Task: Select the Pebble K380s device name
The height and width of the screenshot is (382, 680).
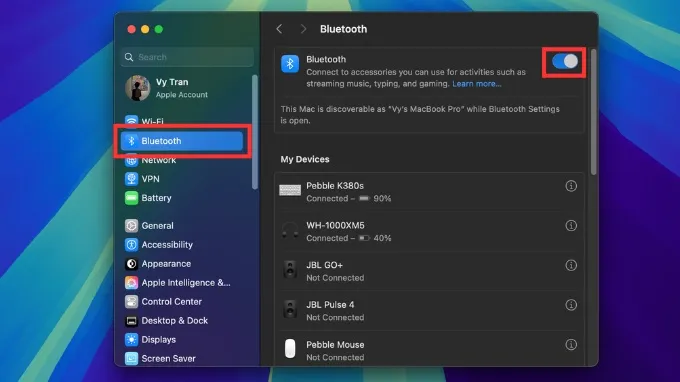Action: [335, 186]
